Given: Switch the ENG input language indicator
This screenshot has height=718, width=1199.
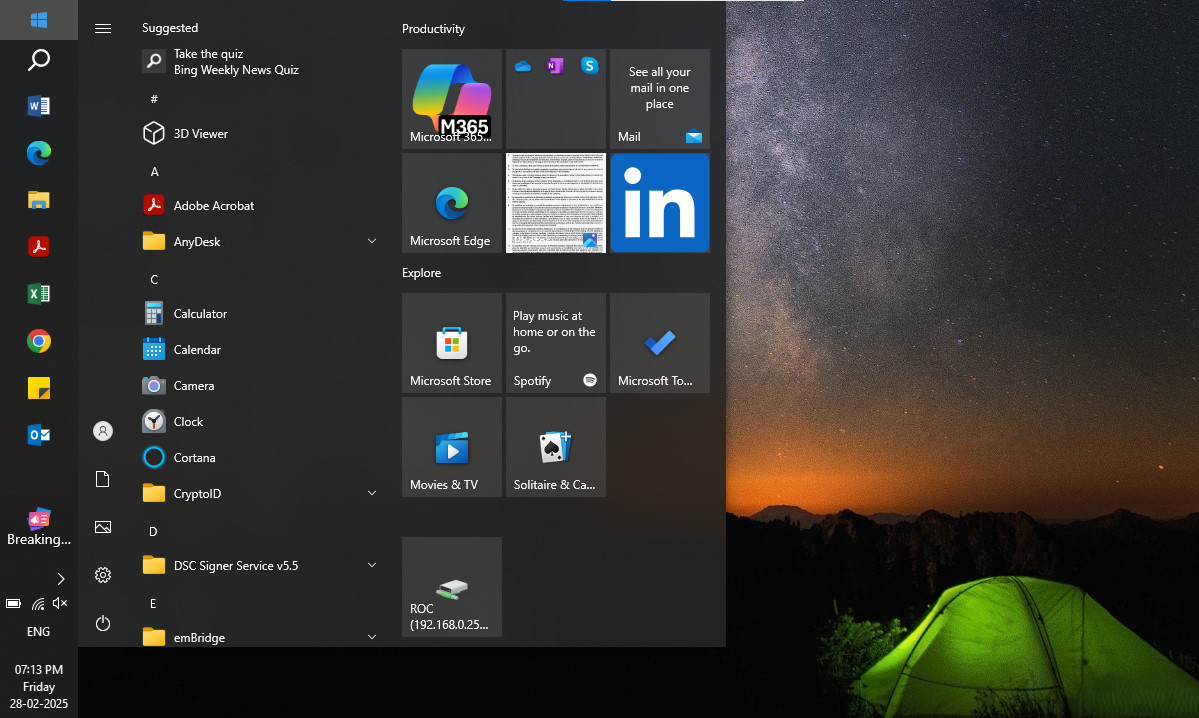Looking at the screenshot, I should tap(38, 632).
